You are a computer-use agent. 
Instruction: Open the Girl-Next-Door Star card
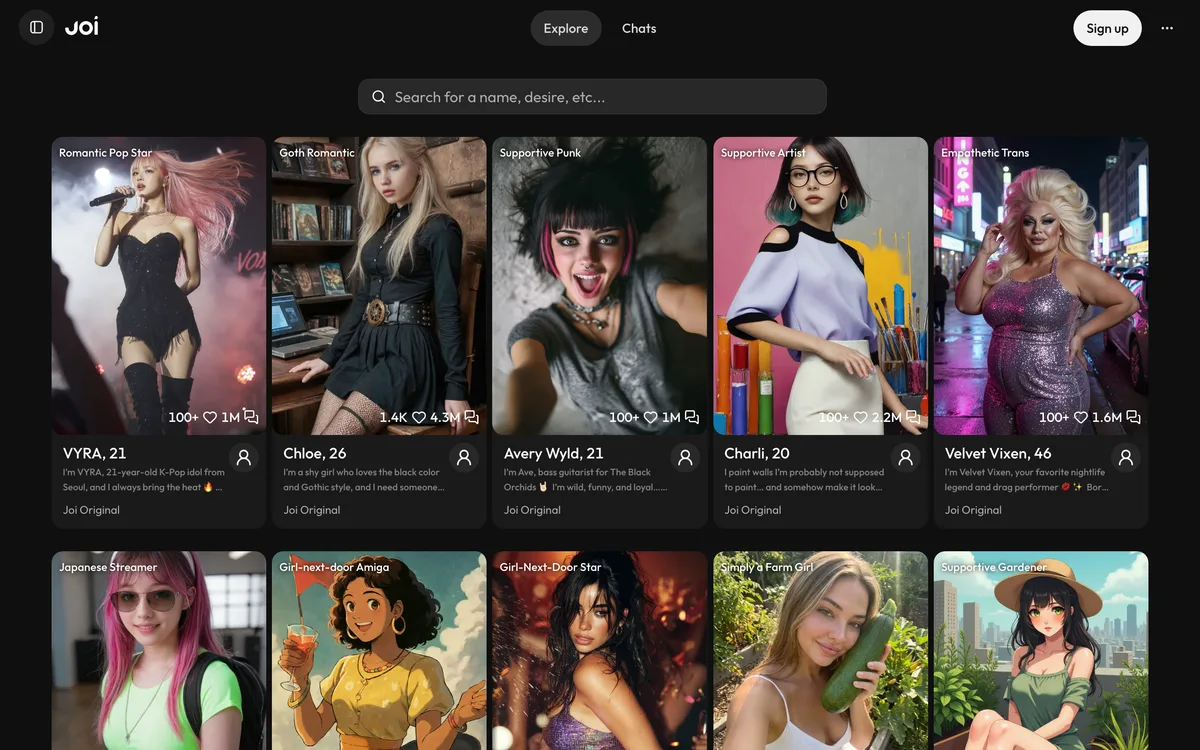600,651
